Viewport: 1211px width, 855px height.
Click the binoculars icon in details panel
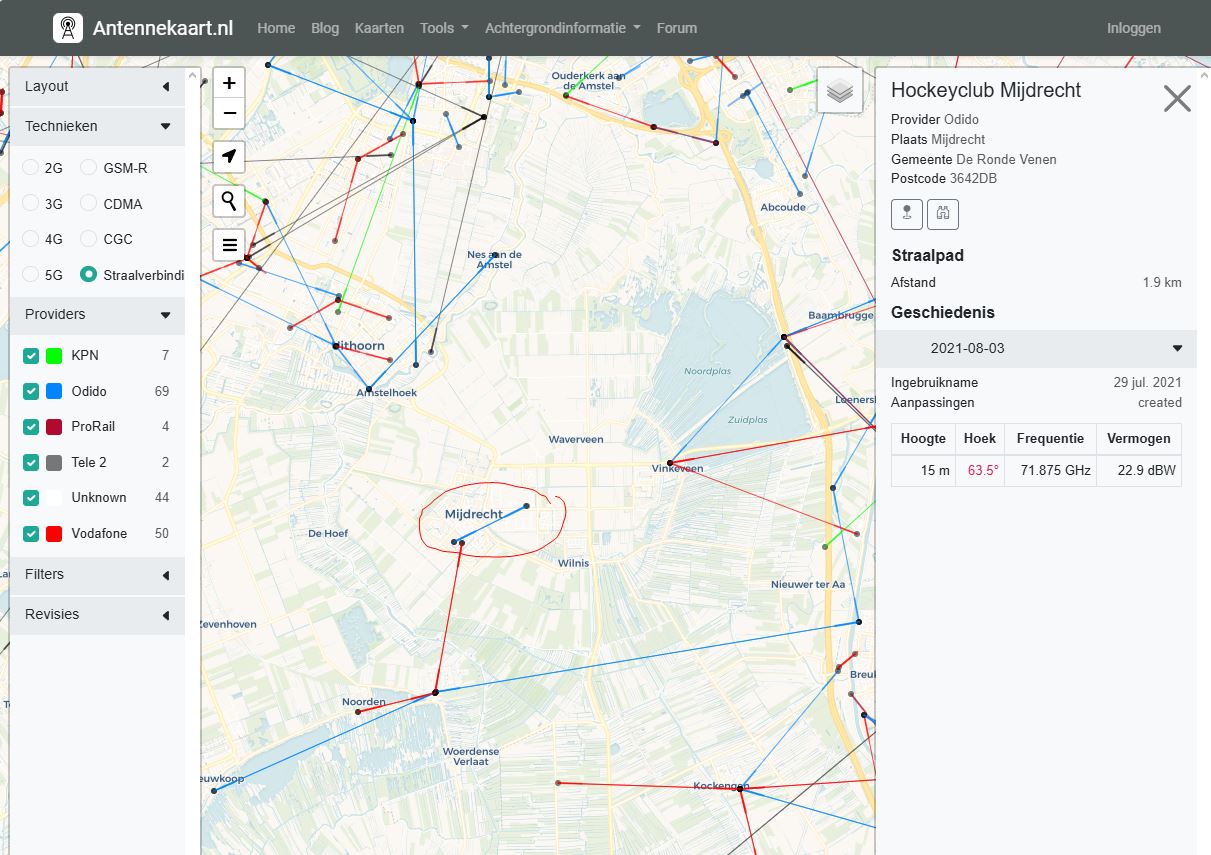tap(942, 213)
